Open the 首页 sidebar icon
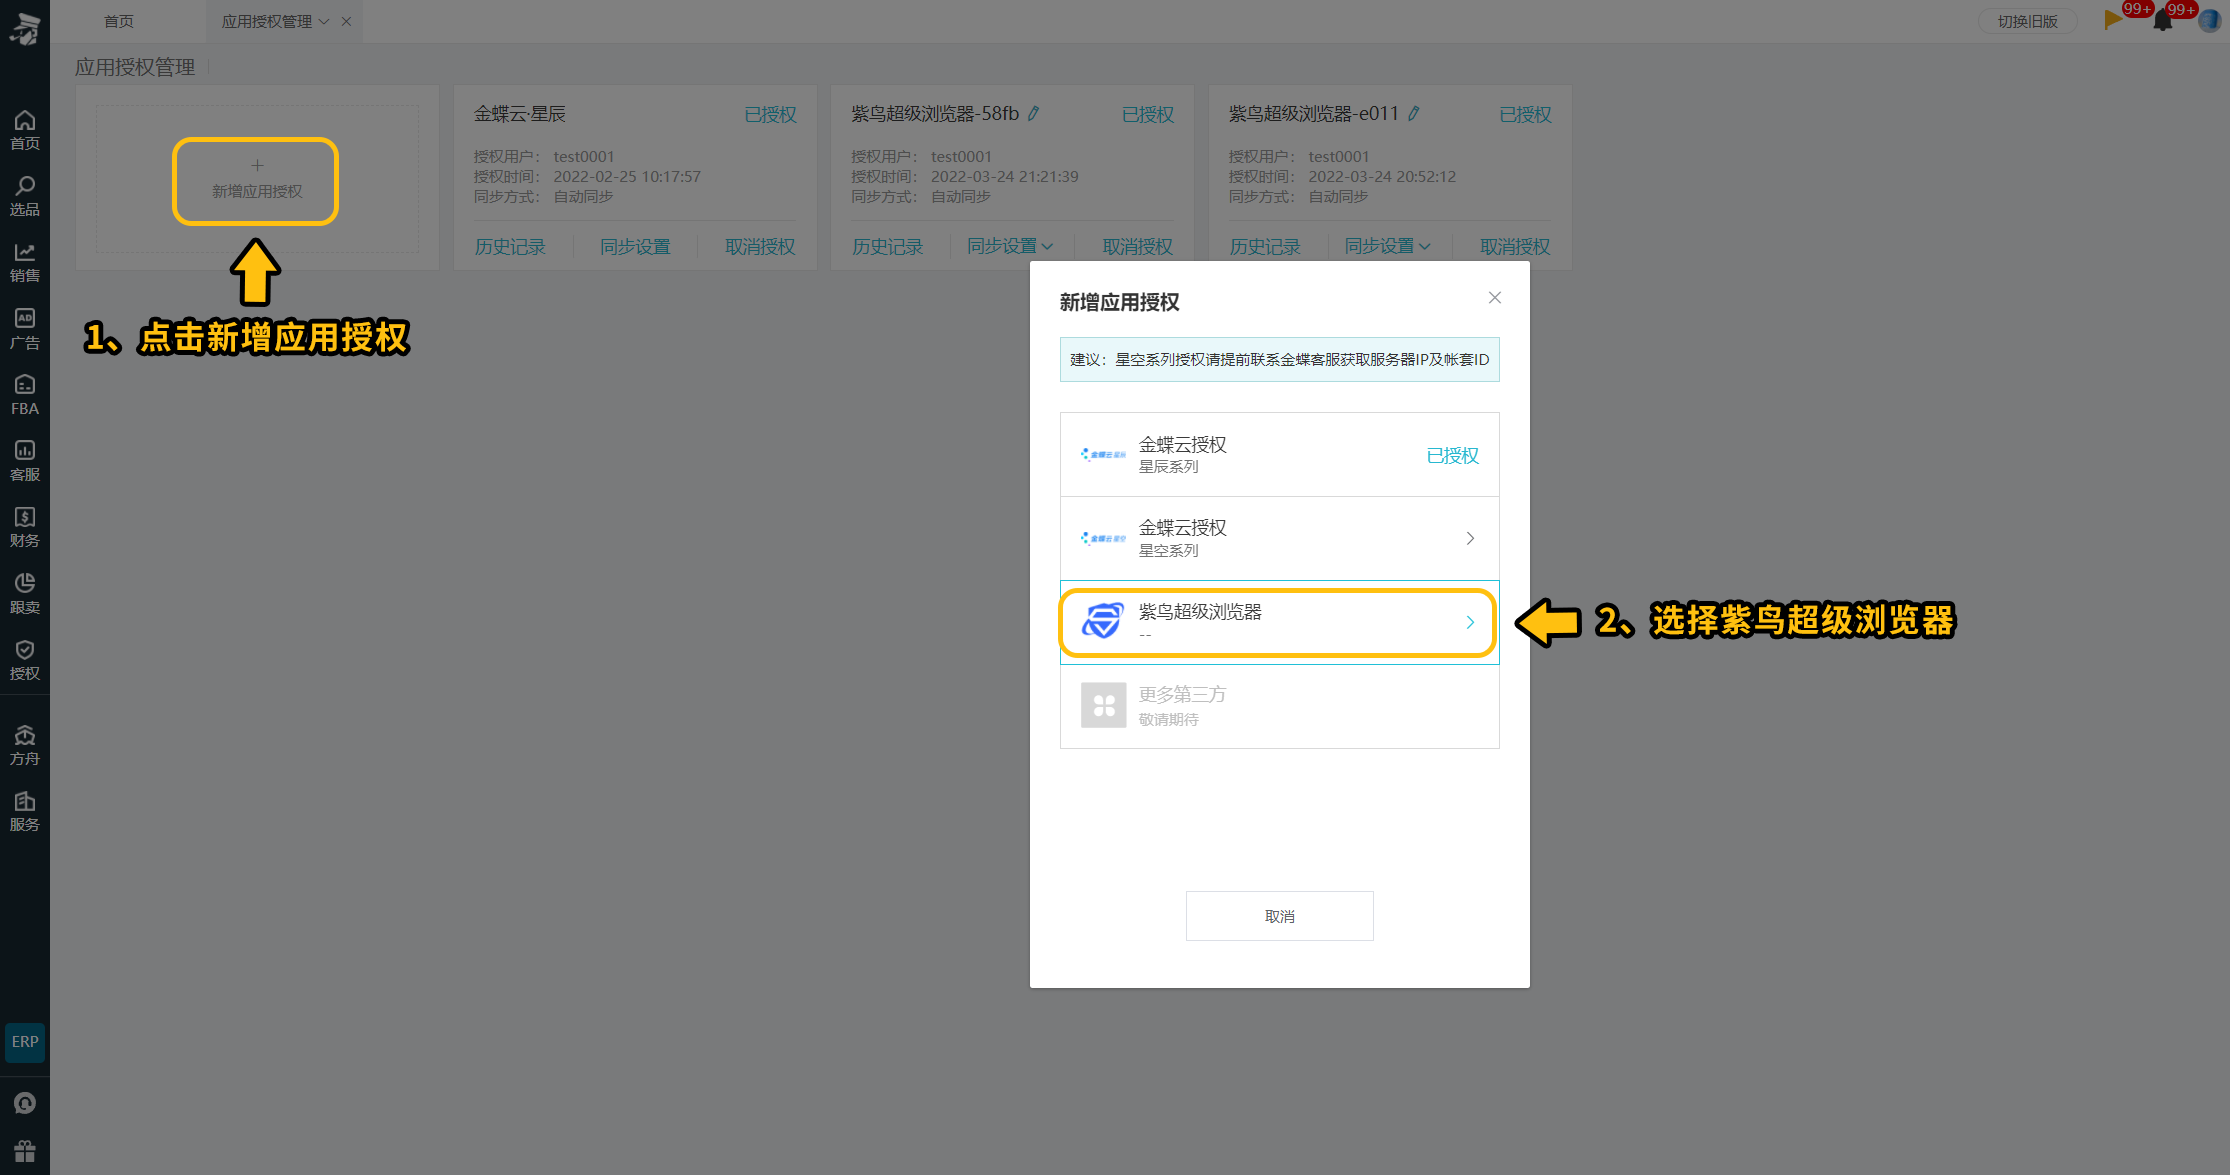Viewport: 2230px width, 1175px height. pyautogui.click(x=25, y=130)
